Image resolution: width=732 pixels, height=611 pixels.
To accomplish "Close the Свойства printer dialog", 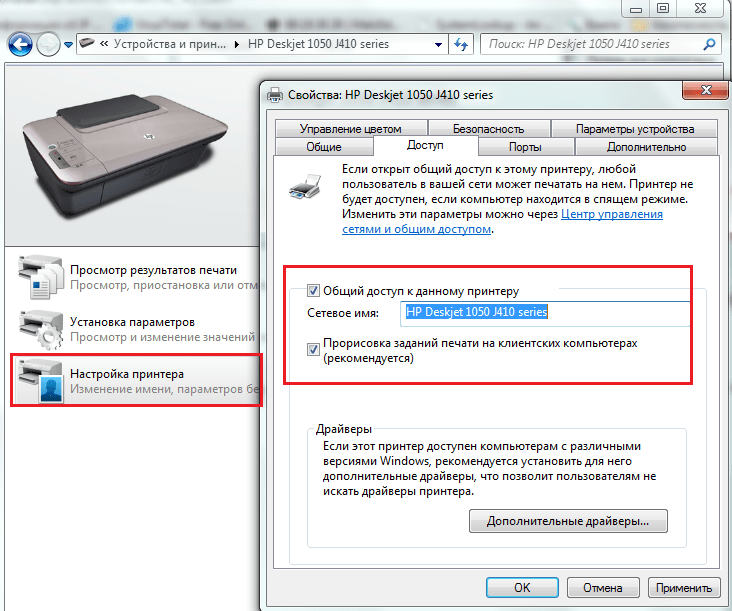I will pyautogui.click(x=705, y=90).
